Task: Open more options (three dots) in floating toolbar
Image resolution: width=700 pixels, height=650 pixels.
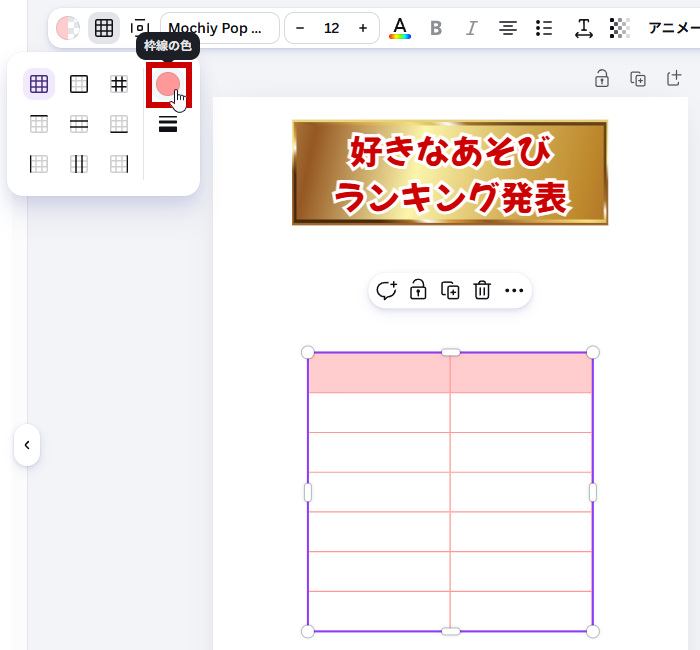Action: pos(514,291)
